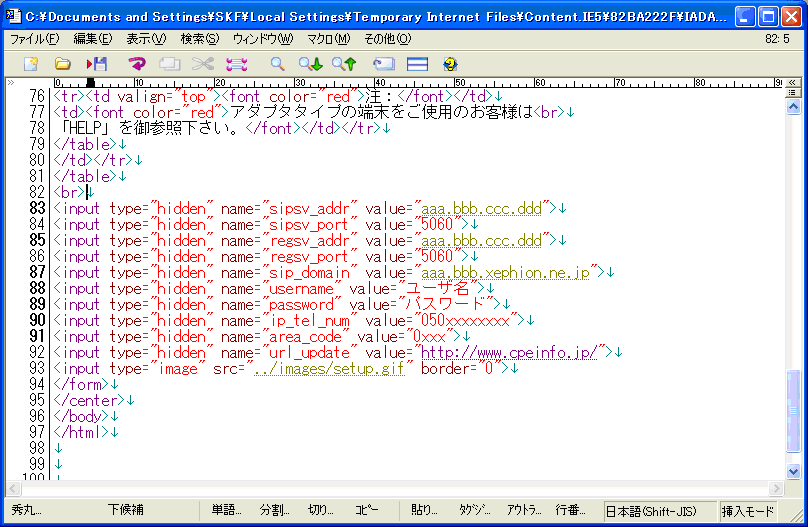Image resolution: width=808 pixels, height=527 pixels.
Task: Toggle the 挿入モード insert mode indicator
Action: [748, 511]
